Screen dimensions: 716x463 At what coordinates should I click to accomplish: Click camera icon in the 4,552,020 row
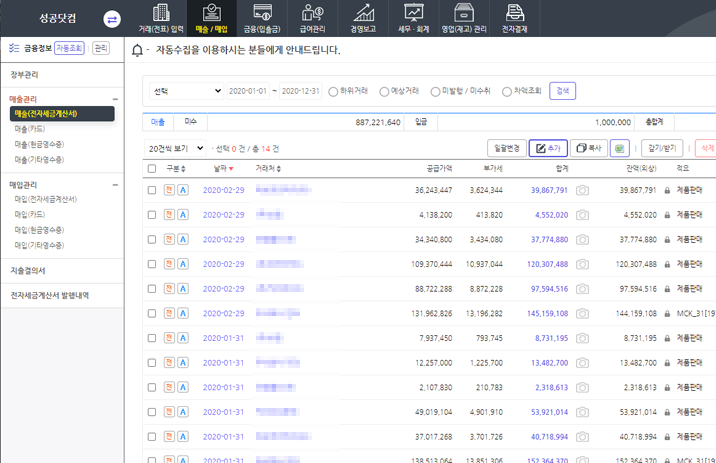click(582, 215)
